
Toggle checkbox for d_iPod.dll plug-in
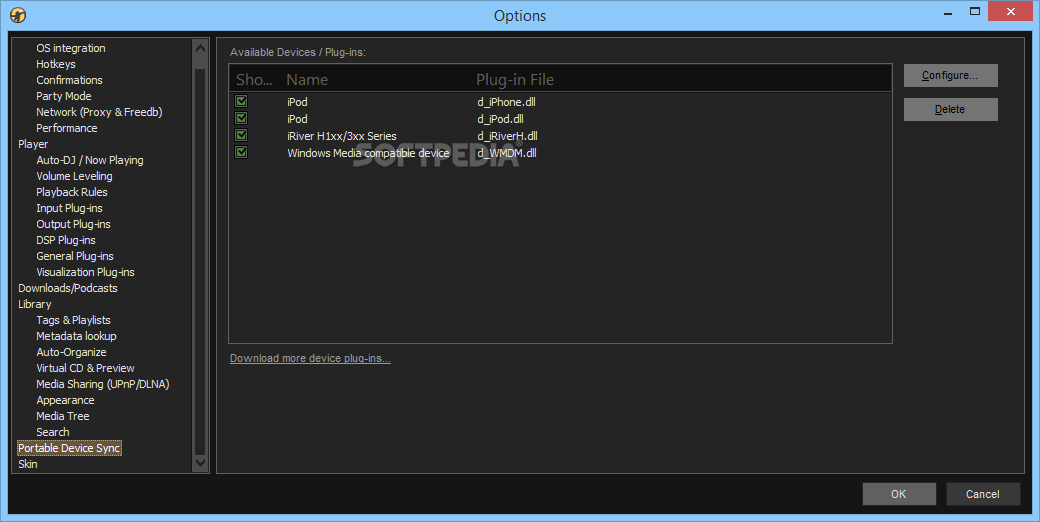tap(241, 119)
